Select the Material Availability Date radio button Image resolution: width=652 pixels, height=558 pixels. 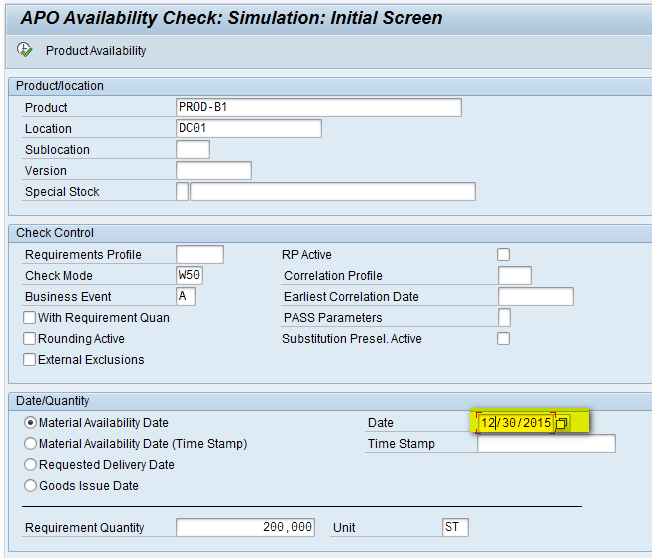30,423
